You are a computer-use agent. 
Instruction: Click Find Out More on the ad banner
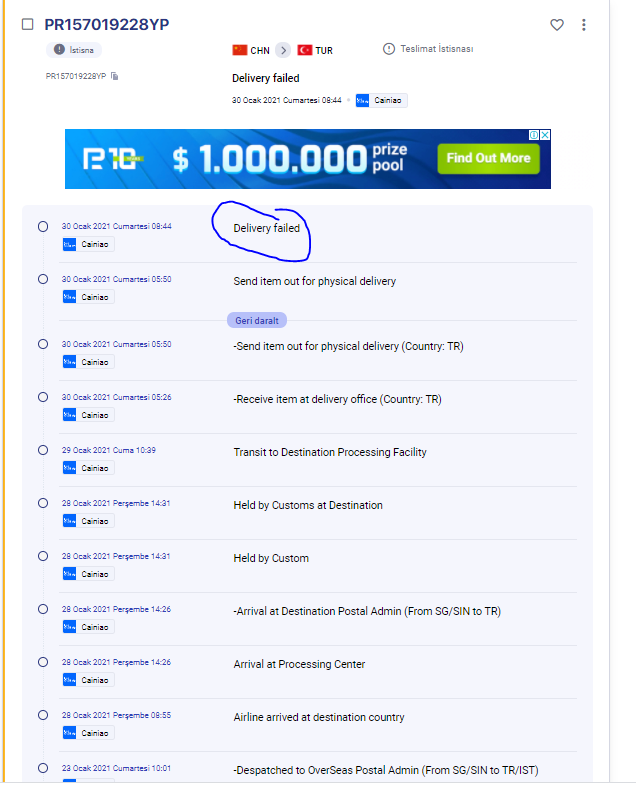pyautogui.click(x=488, y=158)
